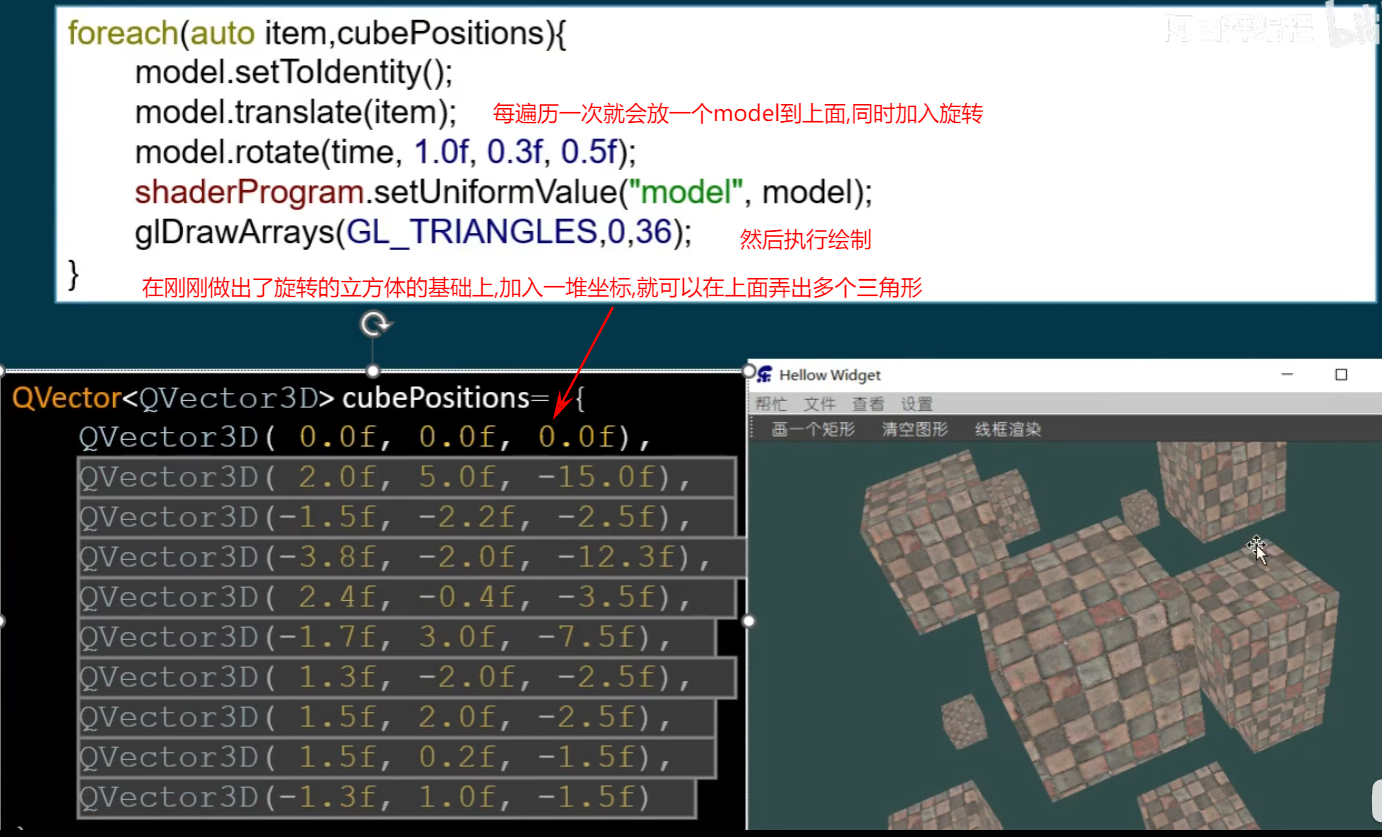The height and width of the screenshot is (837, 1382).
Task: Open the 设置 menu
Action: click(916, 404)
